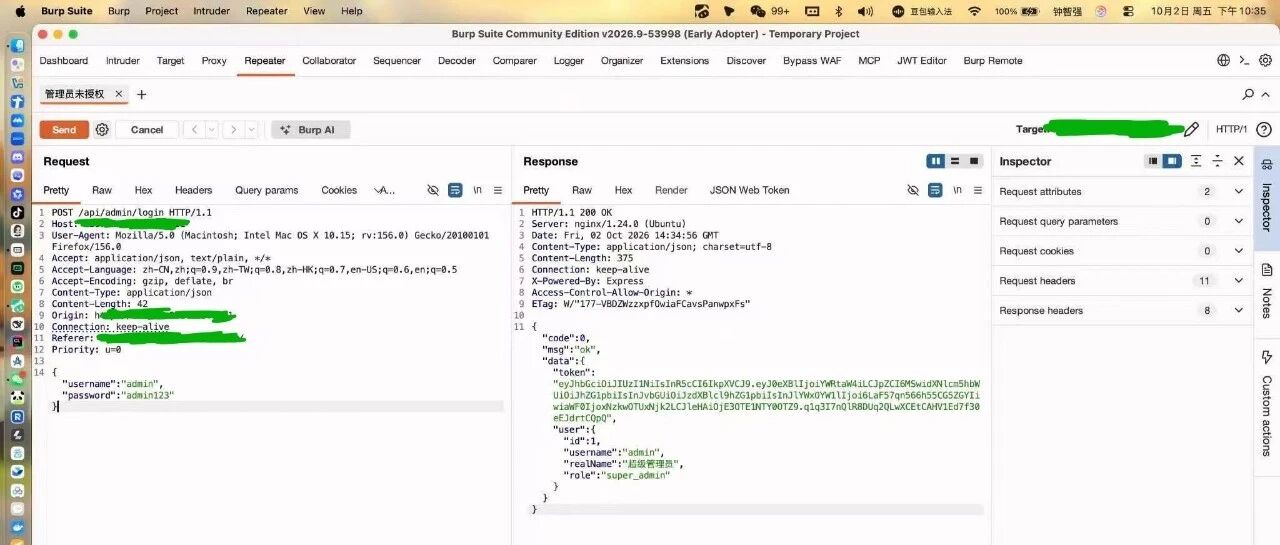The width and height of the screenshot is (1280, 545).
Task: Open the Bypass WAF tab
Action: 812,61
